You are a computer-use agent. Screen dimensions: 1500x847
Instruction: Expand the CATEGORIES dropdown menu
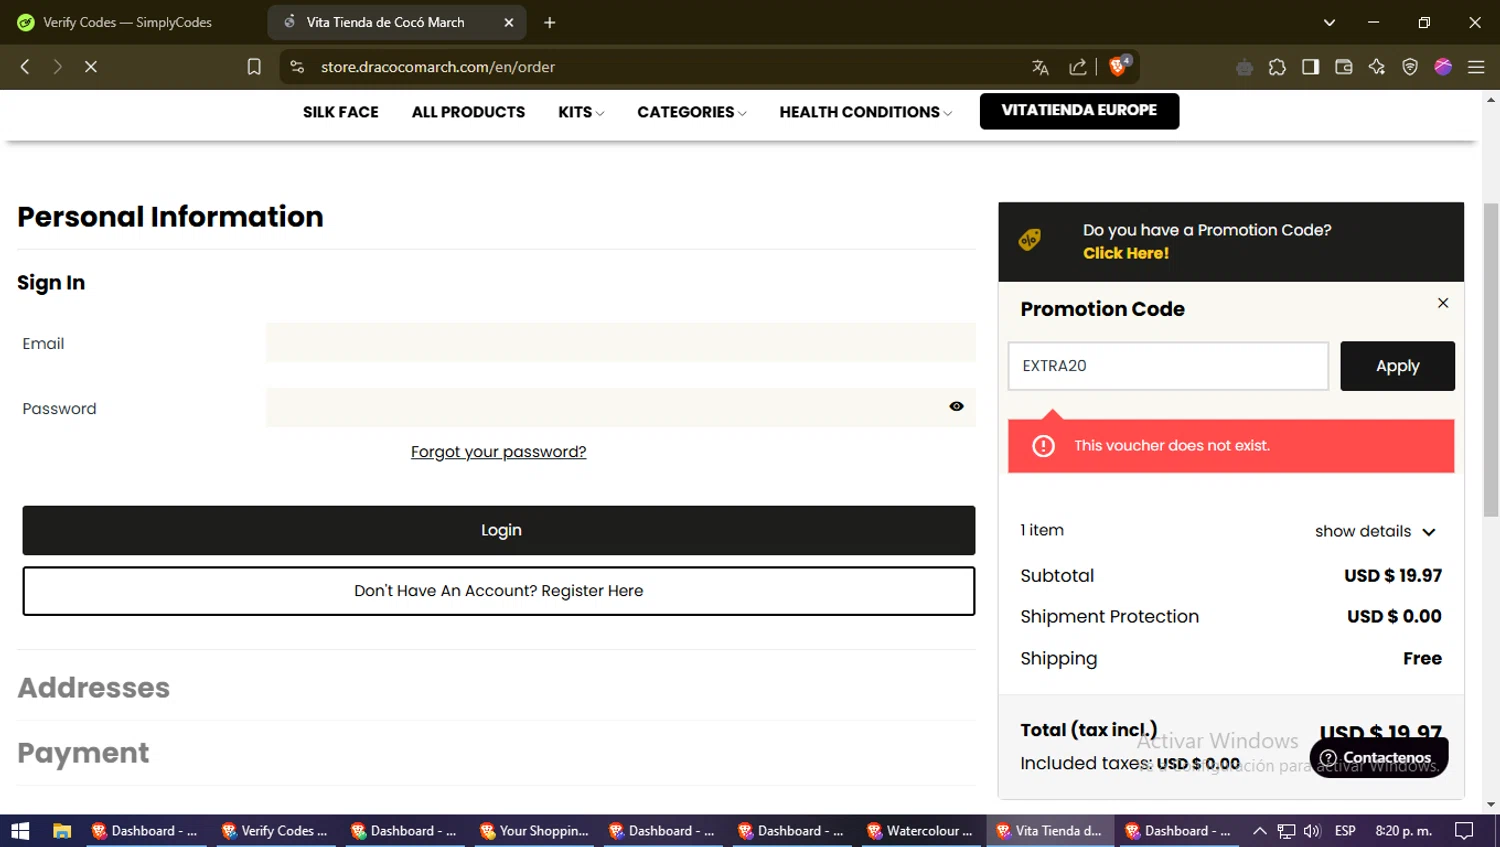click(692, 112)
